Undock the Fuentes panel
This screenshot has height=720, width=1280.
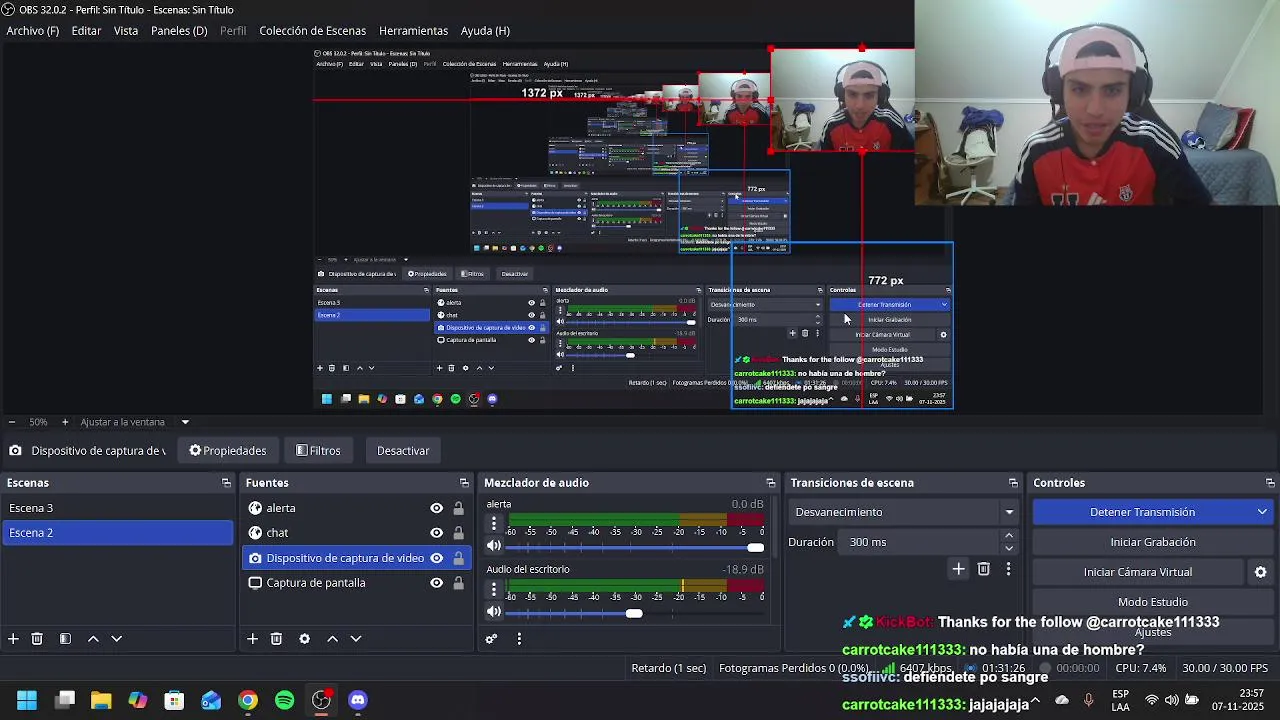464,483
